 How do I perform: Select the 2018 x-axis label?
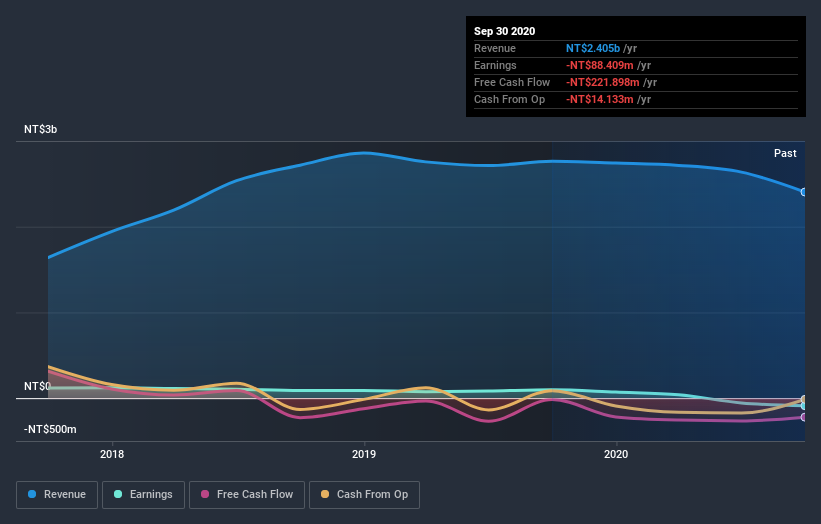coord(112,454)
